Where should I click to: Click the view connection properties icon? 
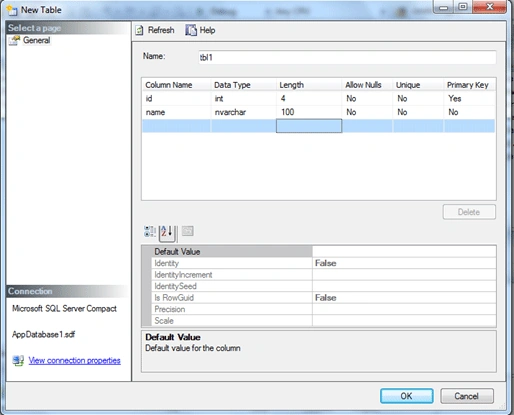pyautogui.click(x=18, y=360)
